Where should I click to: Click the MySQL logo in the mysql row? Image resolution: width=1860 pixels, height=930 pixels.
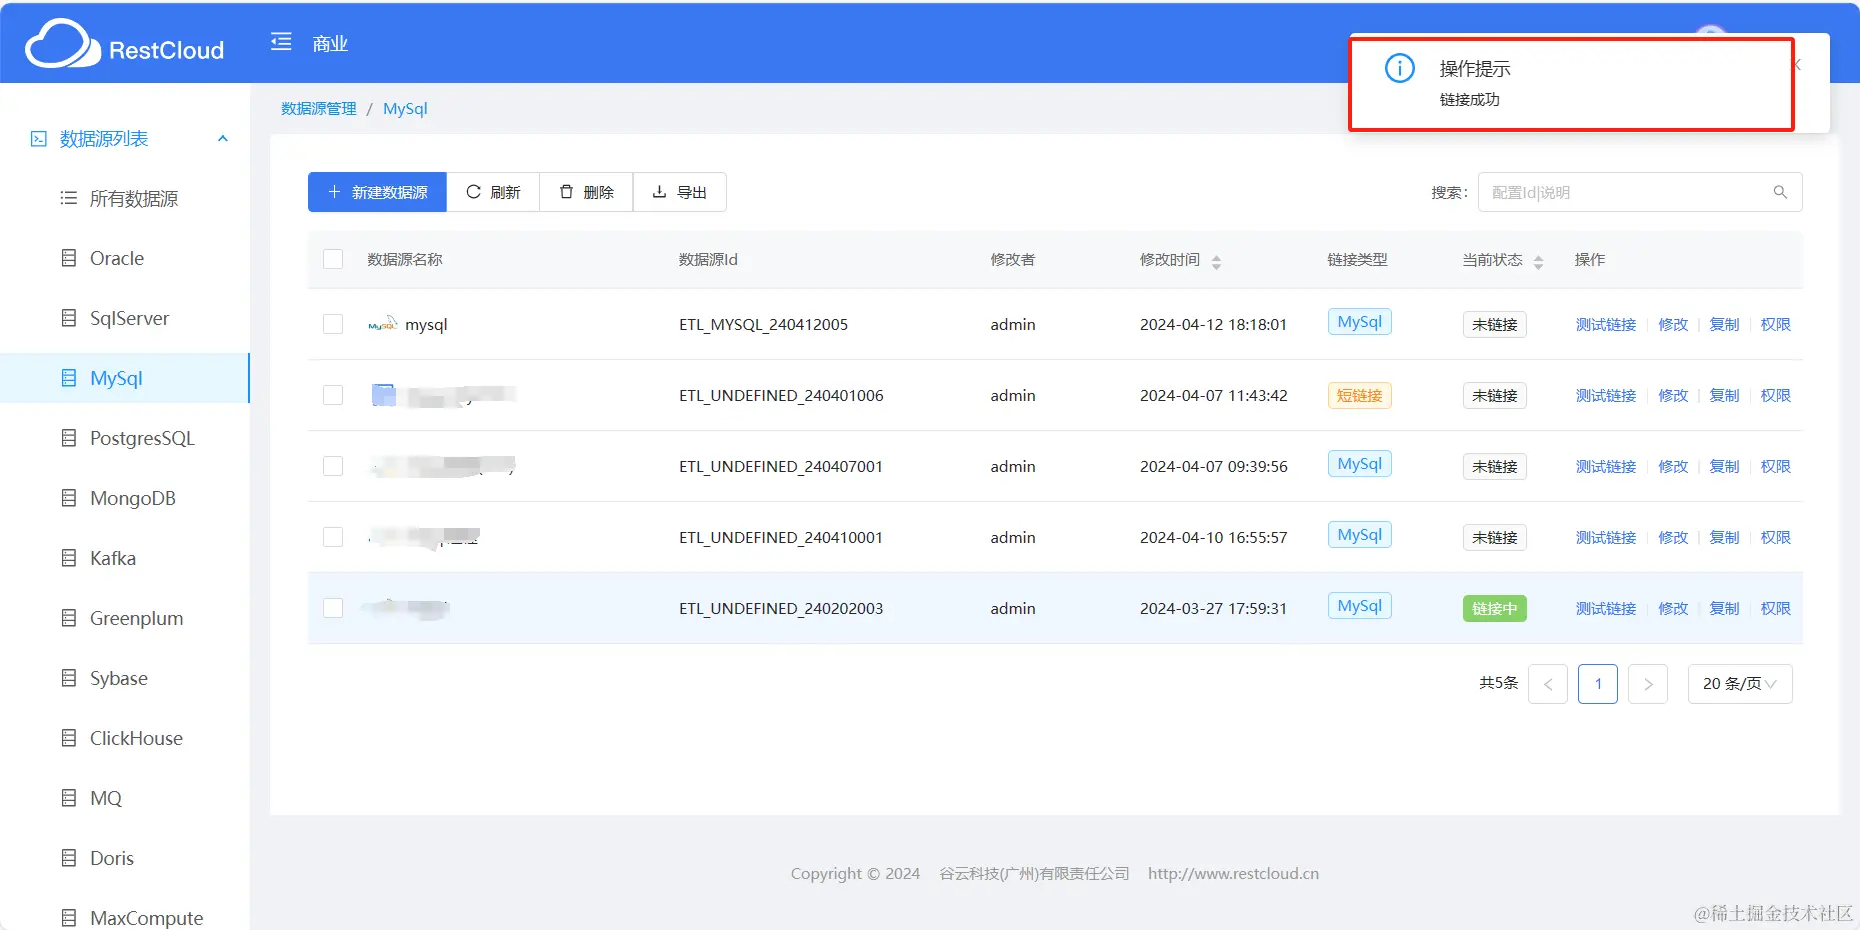[383, 325]
